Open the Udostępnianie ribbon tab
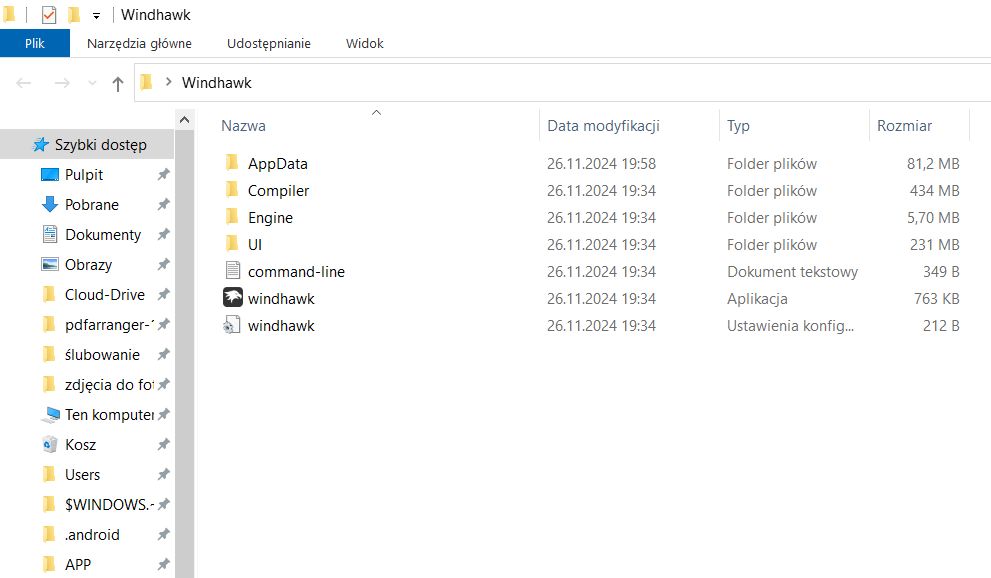This screenshot has width=991, height=578. point(269,44)
